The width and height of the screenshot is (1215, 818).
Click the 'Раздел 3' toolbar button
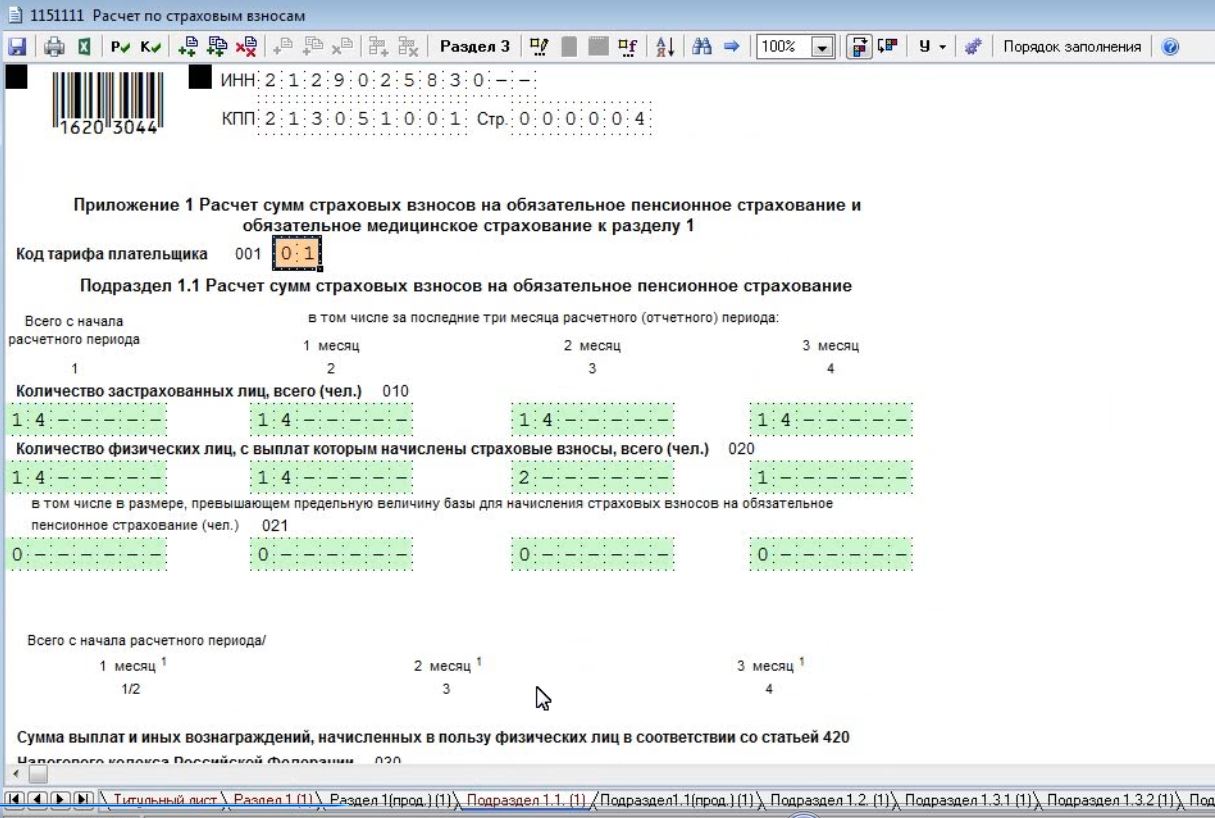pos(474,47)
